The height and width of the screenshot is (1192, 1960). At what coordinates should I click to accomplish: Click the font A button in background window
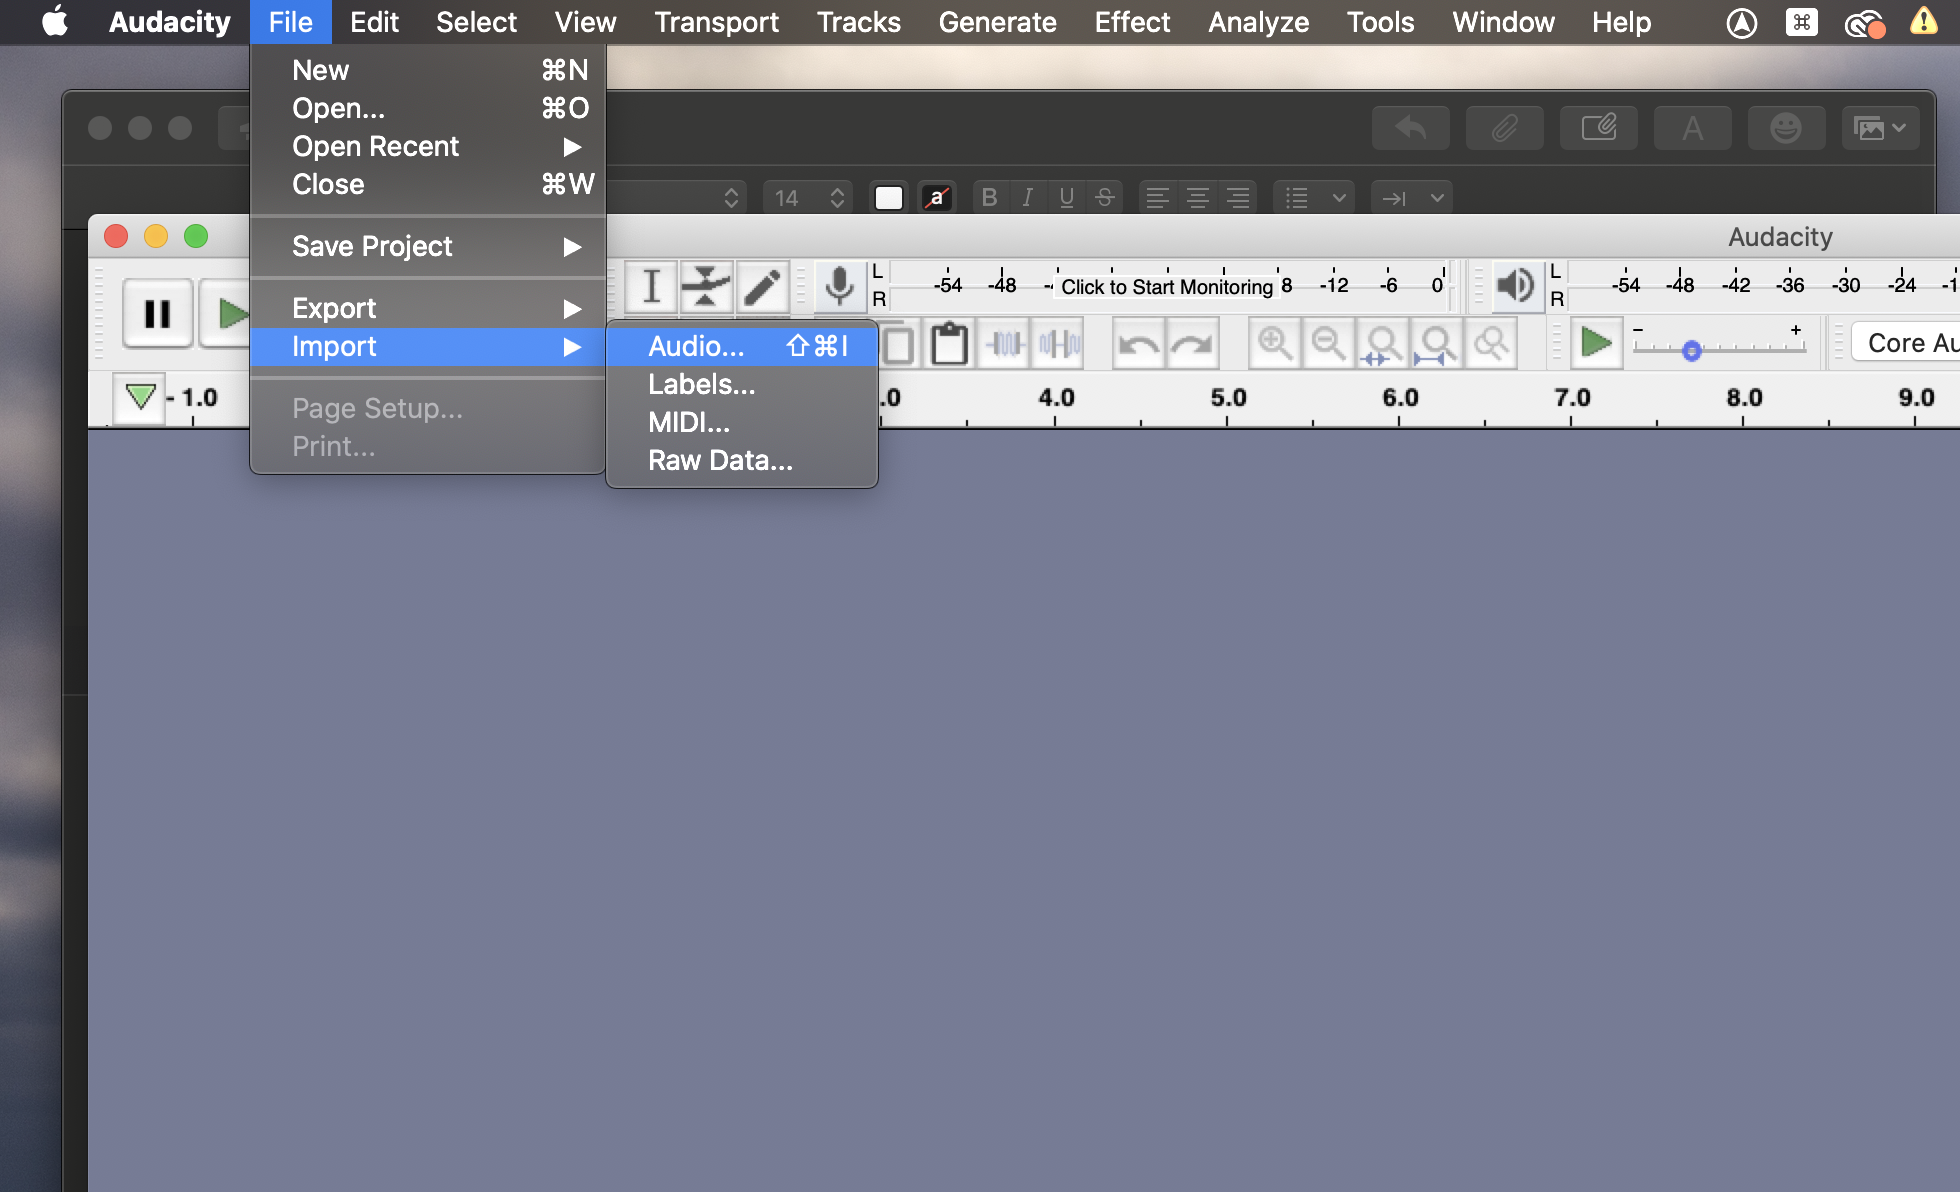pyautogui.click(x=1692, y=128)
